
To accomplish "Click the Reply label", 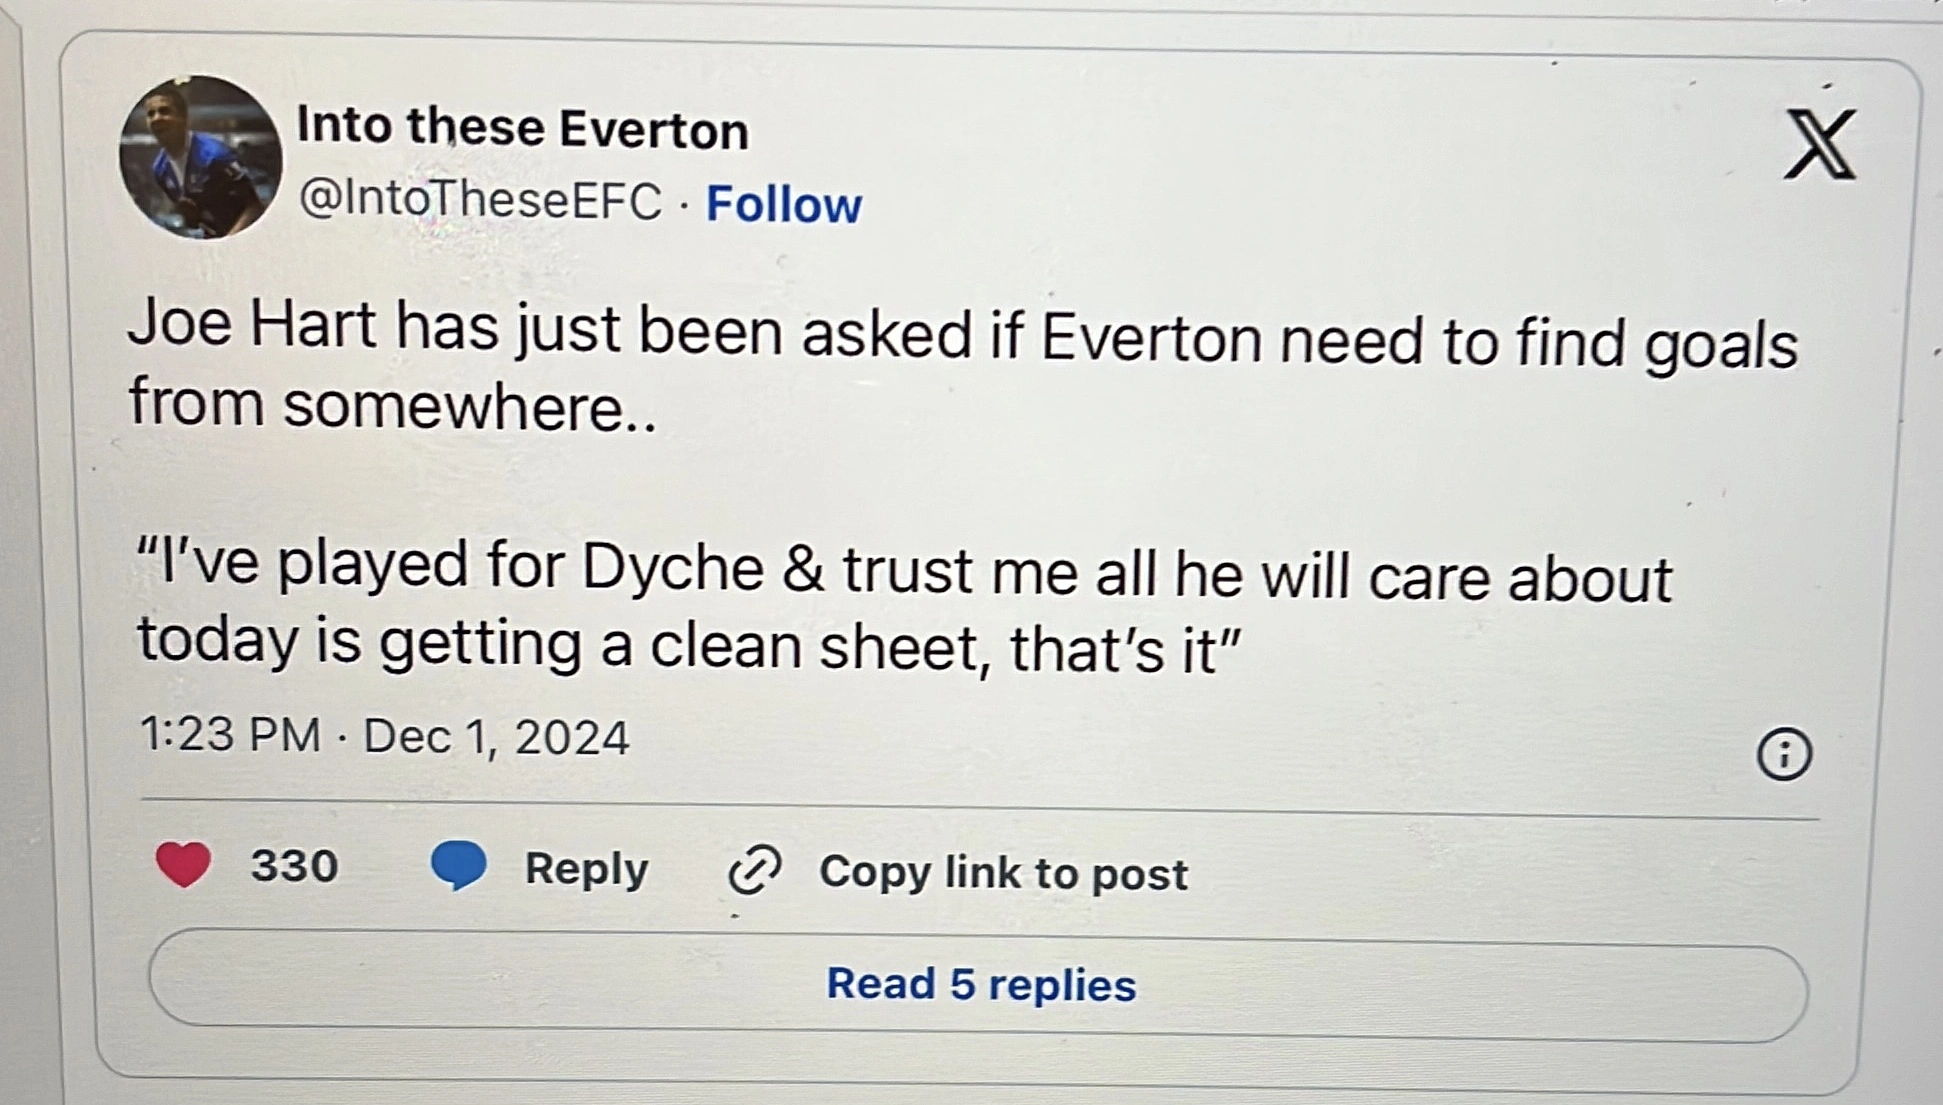I will click(586, 868).
